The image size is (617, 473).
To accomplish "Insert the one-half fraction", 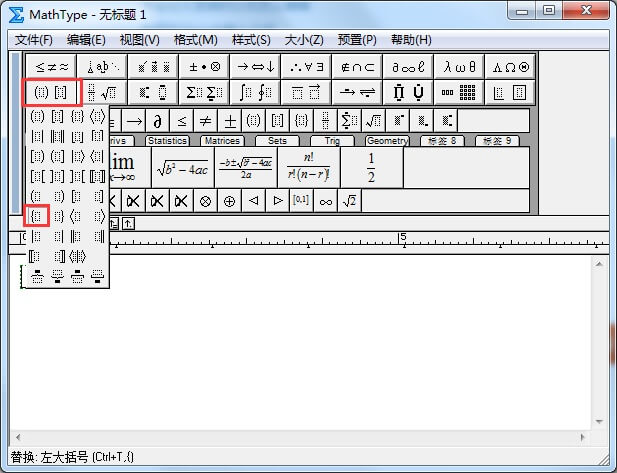I will [371, 167].
